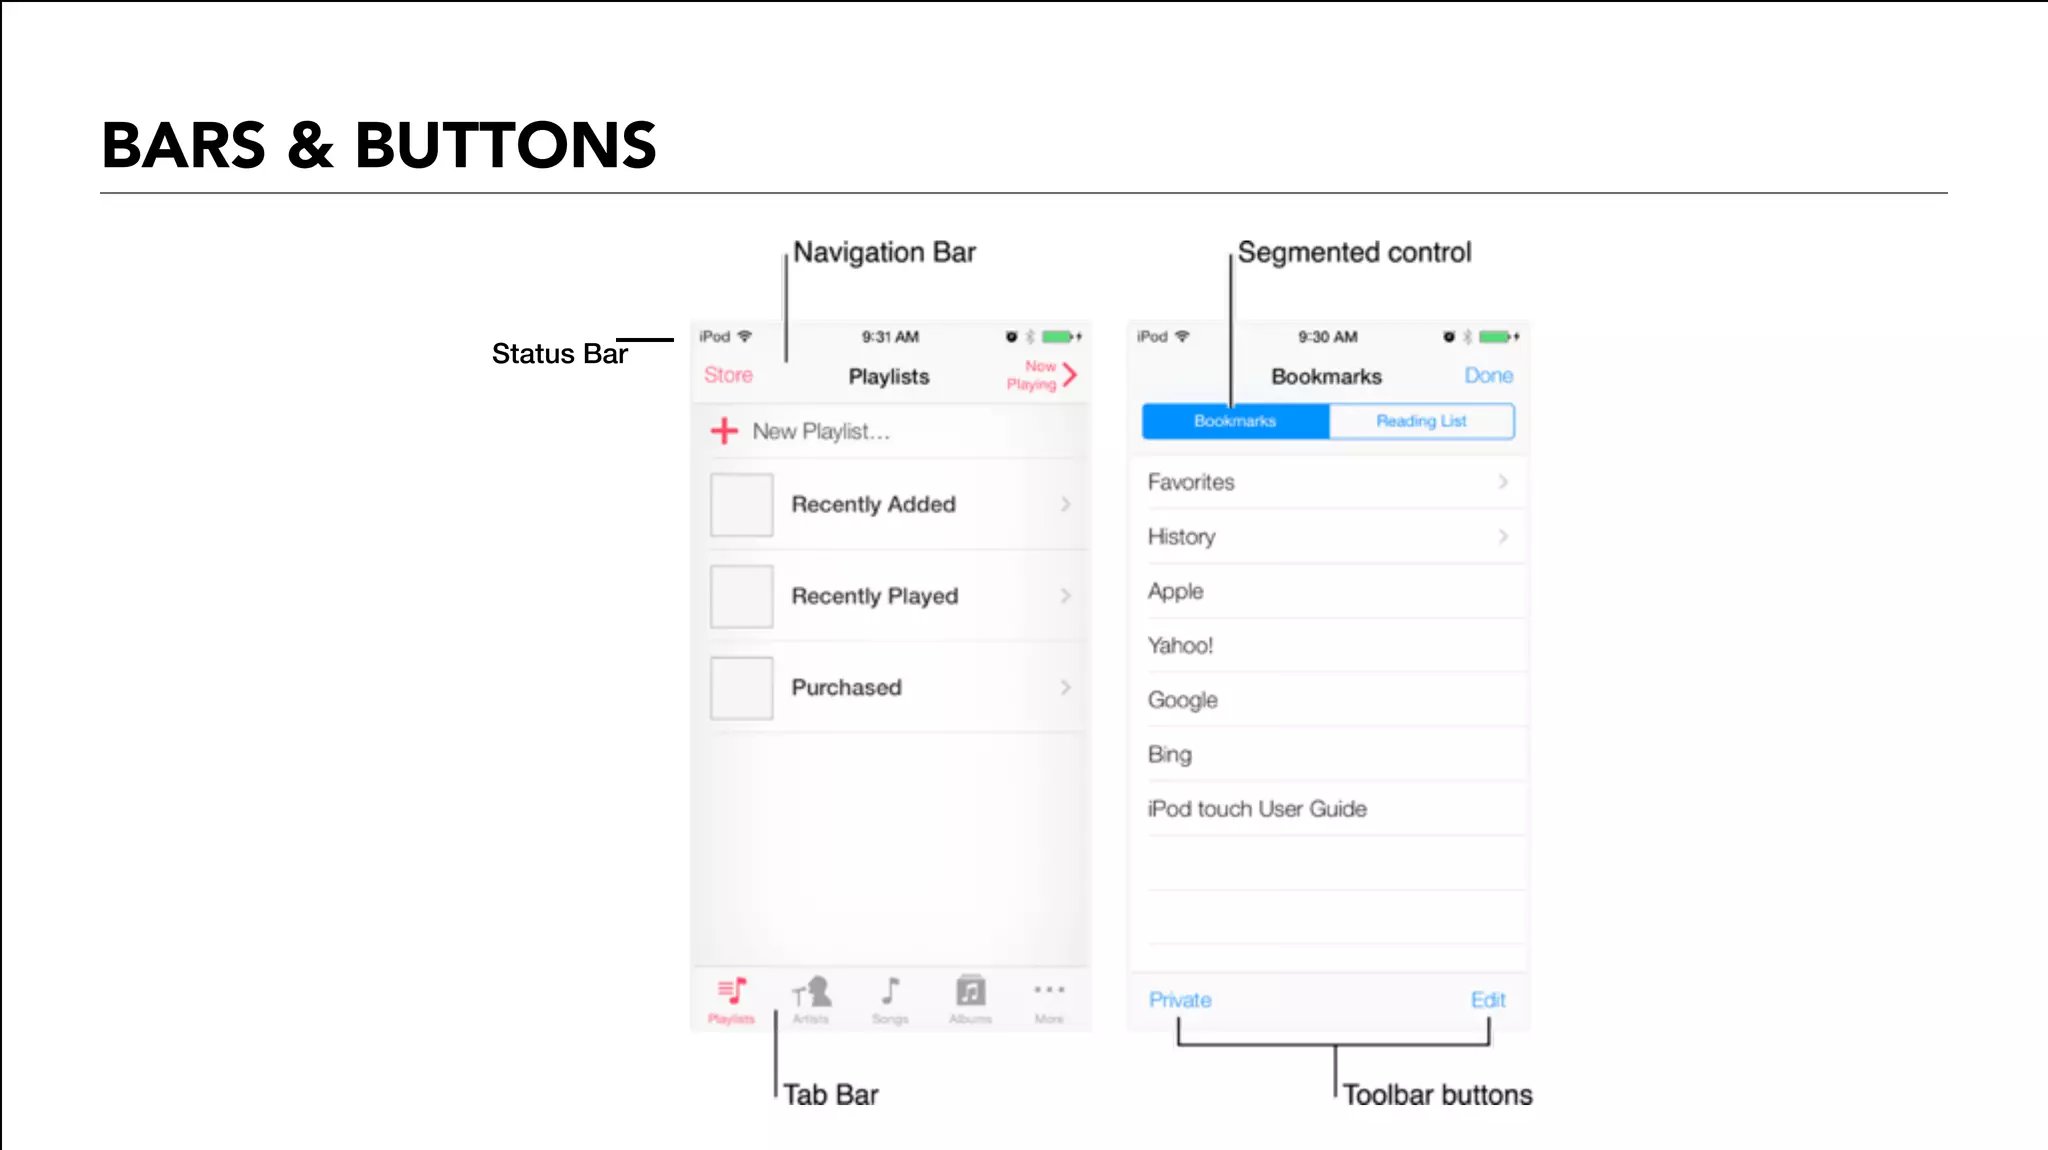Click the Playlists navigation title
This screenshot has width=2048, height=1150.
pyautogui.click(x=889, y=377)
